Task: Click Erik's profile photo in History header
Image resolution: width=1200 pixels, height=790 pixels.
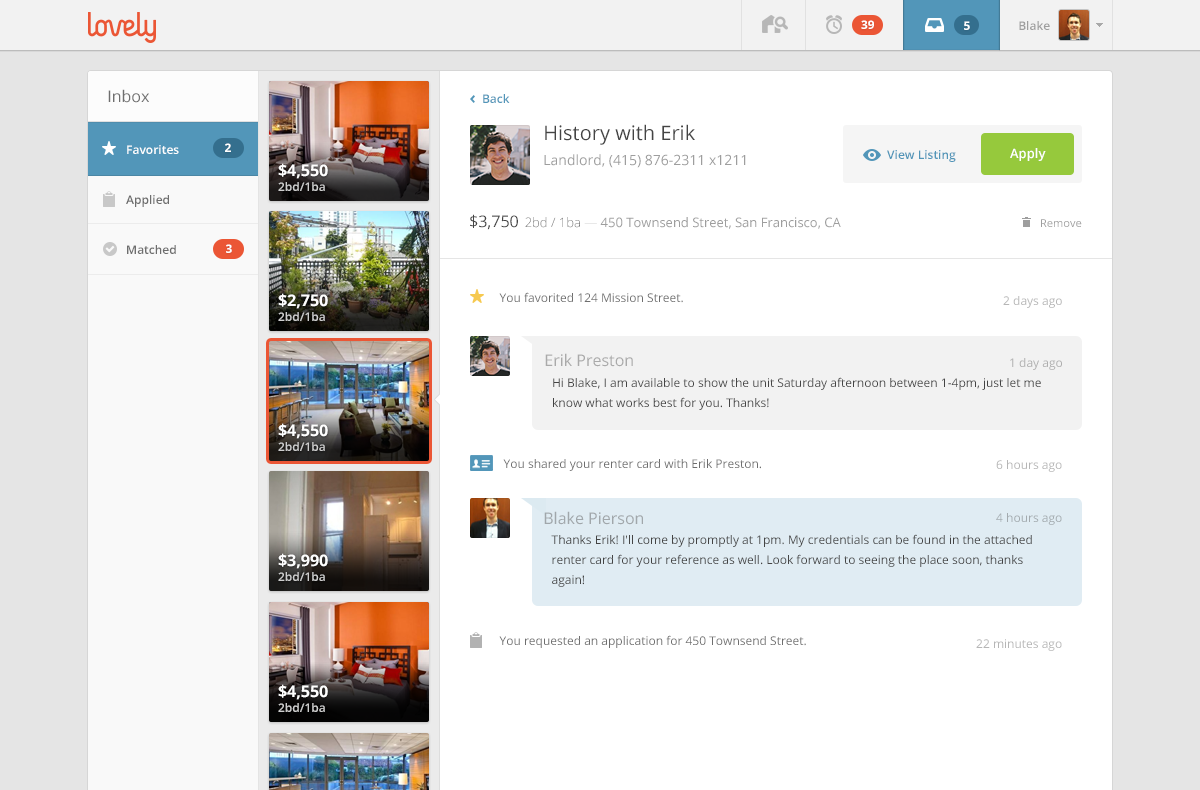Action: coord(500,155)
